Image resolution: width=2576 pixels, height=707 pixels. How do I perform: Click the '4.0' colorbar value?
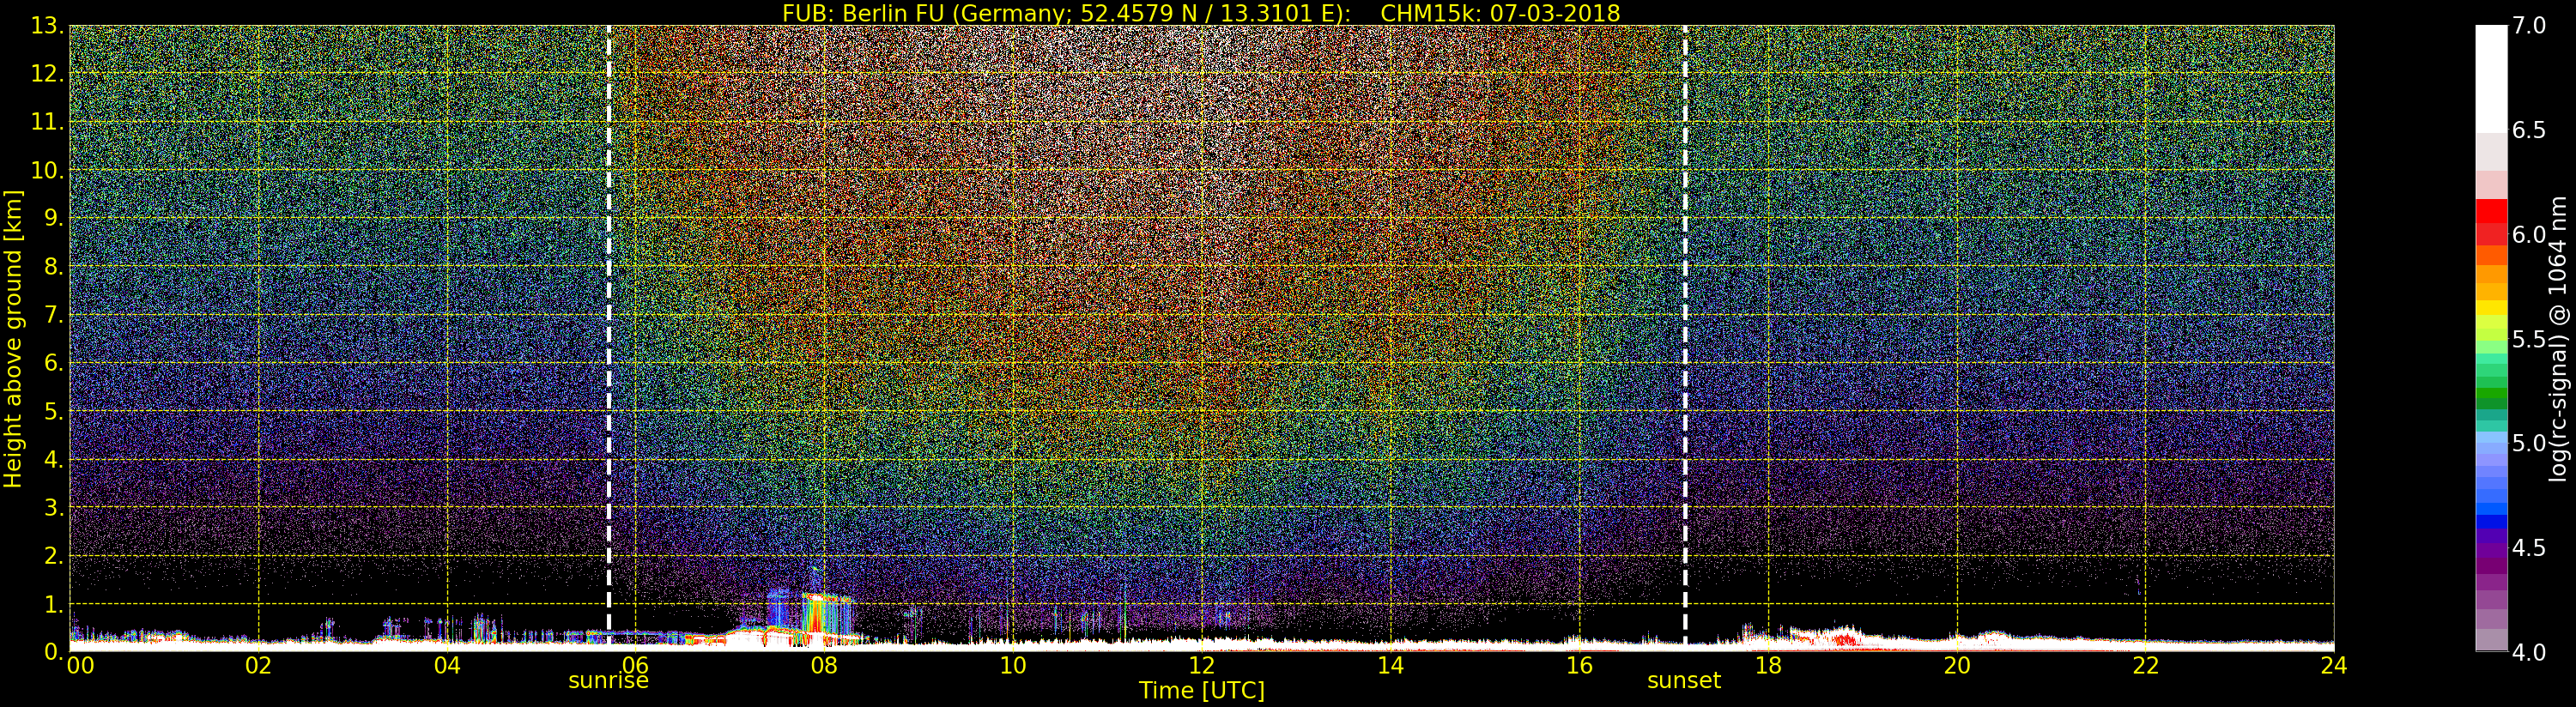(2529, 652)
